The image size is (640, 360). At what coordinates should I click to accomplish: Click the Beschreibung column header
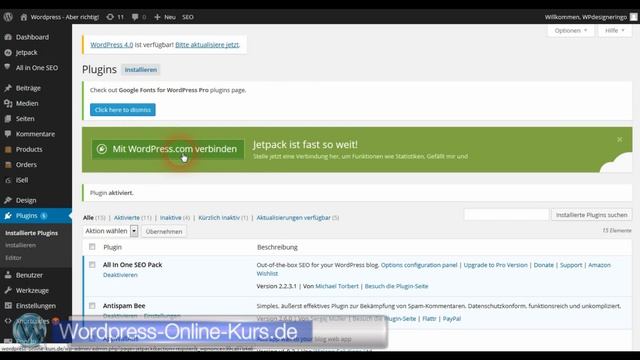pyautogui.click(x=277, y=247)
